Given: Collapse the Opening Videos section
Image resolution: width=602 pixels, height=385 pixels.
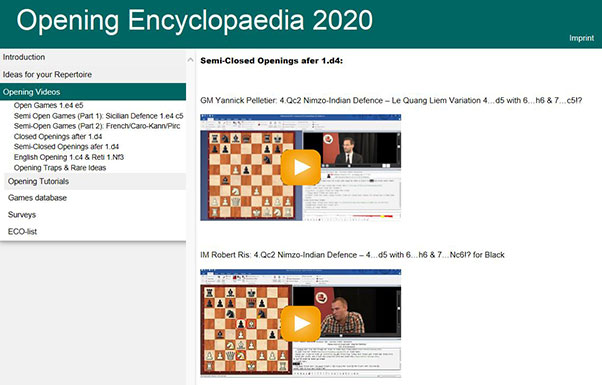Looking at the screenshot, I should coord(93,92).
